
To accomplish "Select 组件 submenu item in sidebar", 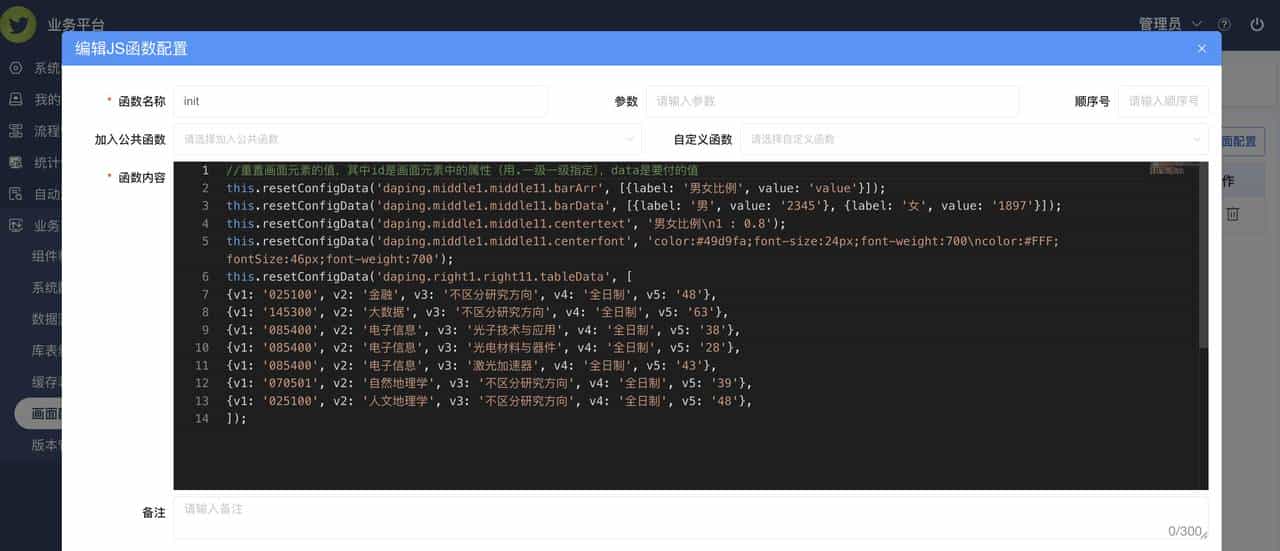I will coord(46,256).
